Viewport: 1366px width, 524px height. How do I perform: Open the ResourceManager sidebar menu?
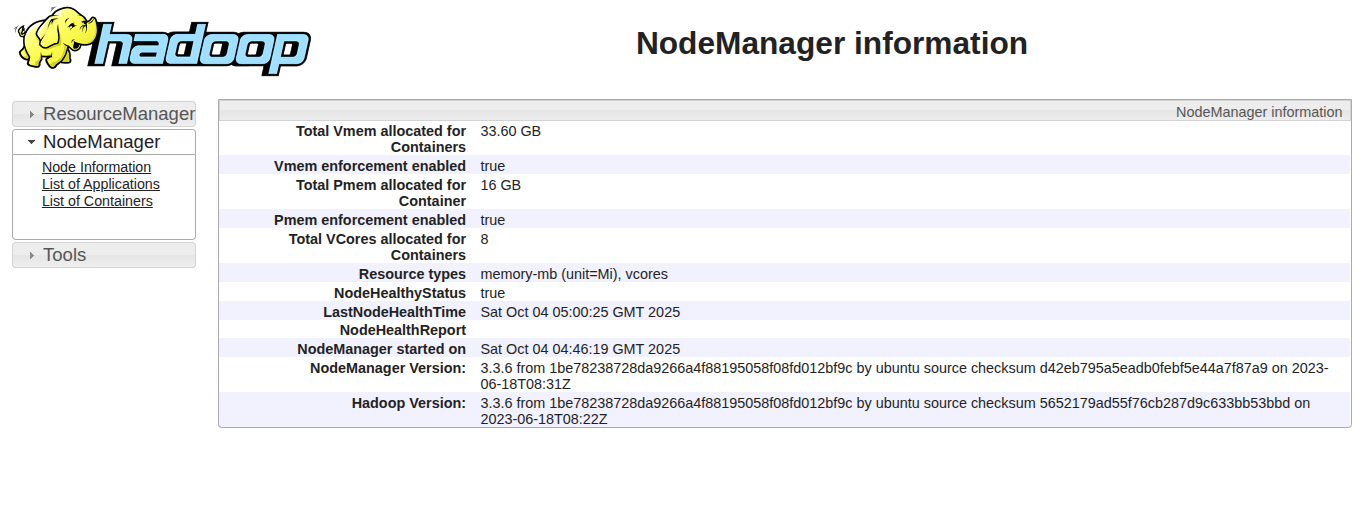pyautogui.click(x=118, y=114)
